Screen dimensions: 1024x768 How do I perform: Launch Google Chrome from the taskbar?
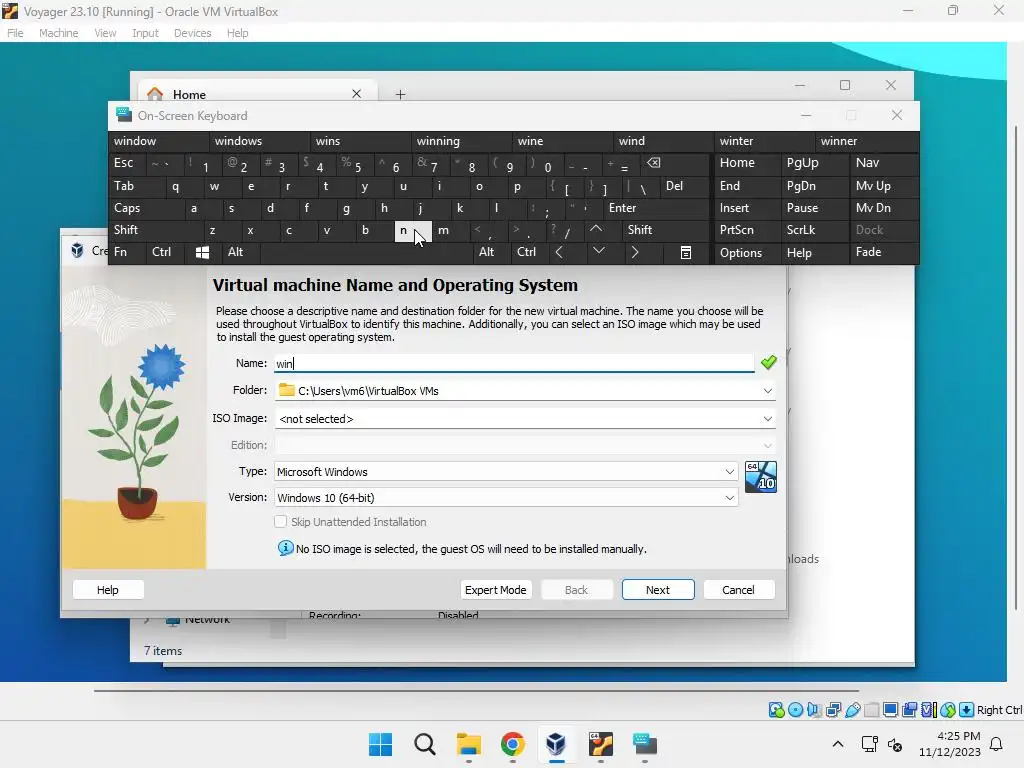(513, 744)
